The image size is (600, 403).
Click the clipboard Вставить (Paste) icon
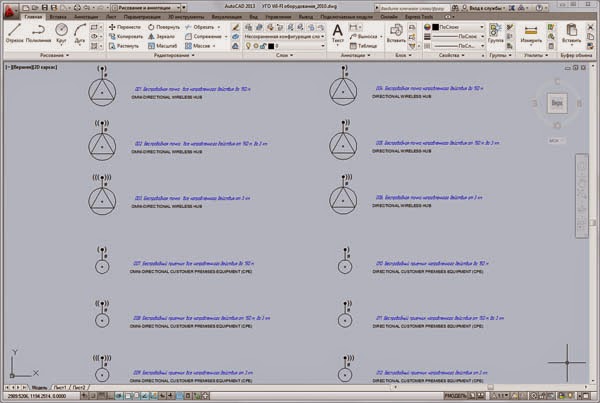(x=571, y=33)
